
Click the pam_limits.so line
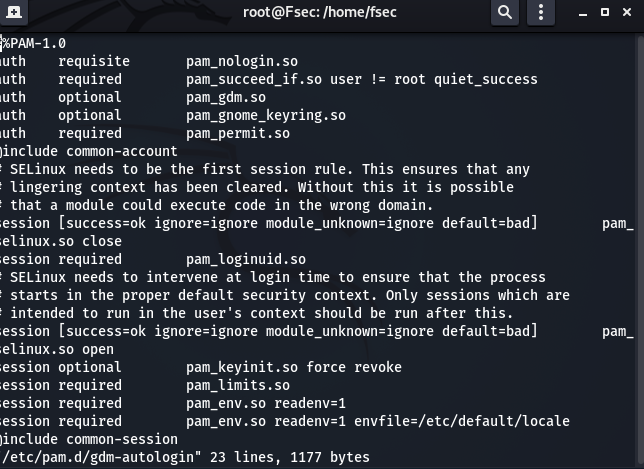[x=238, y=386]
